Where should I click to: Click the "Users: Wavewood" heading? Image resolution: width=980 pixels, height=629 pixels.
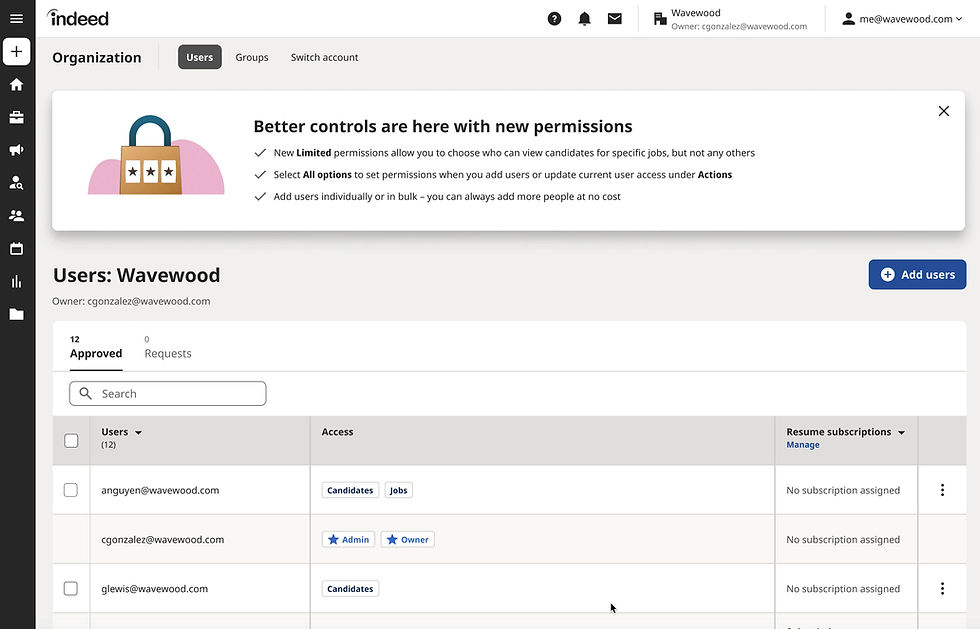pyautogui.click(x=136, y=275)
